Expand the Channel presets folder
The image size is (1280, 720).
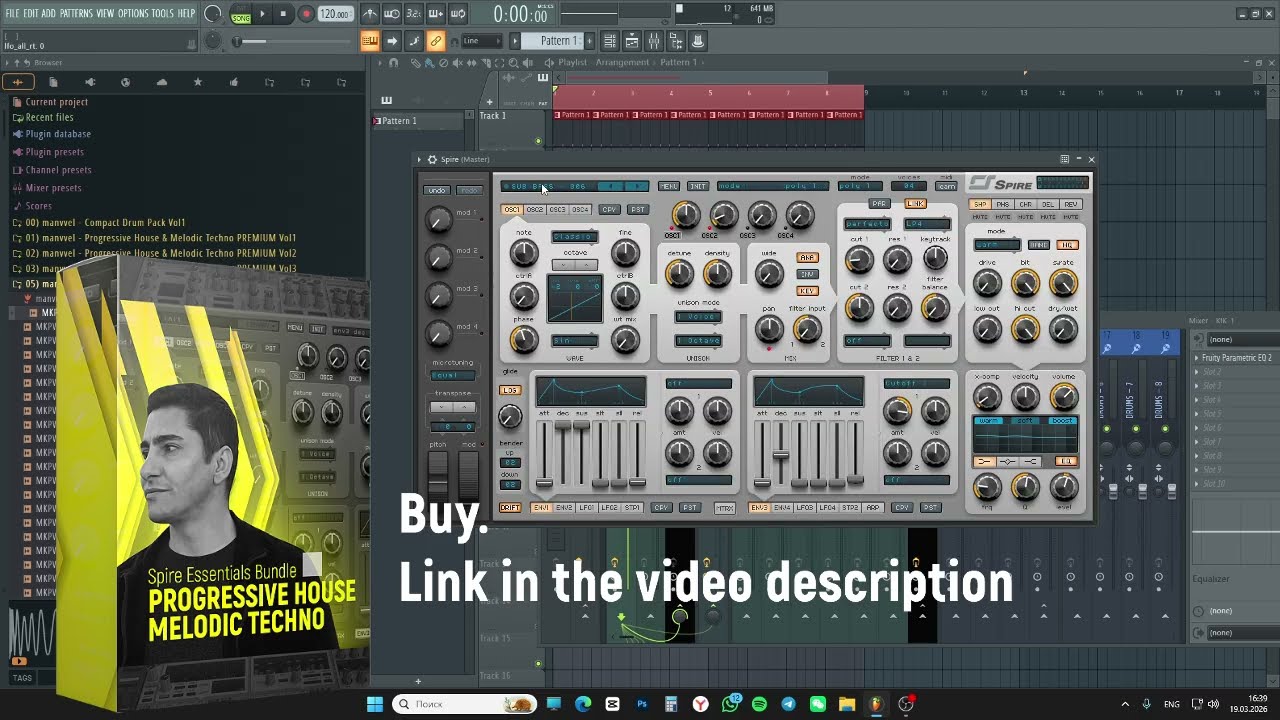(x=58, y=170)
